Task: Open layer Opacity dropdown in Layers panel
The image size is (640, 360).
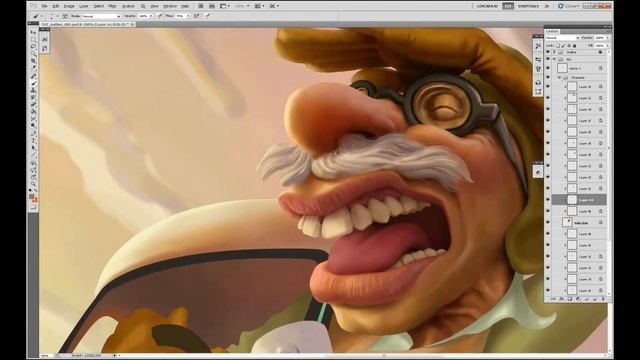Action: [607, 38]
